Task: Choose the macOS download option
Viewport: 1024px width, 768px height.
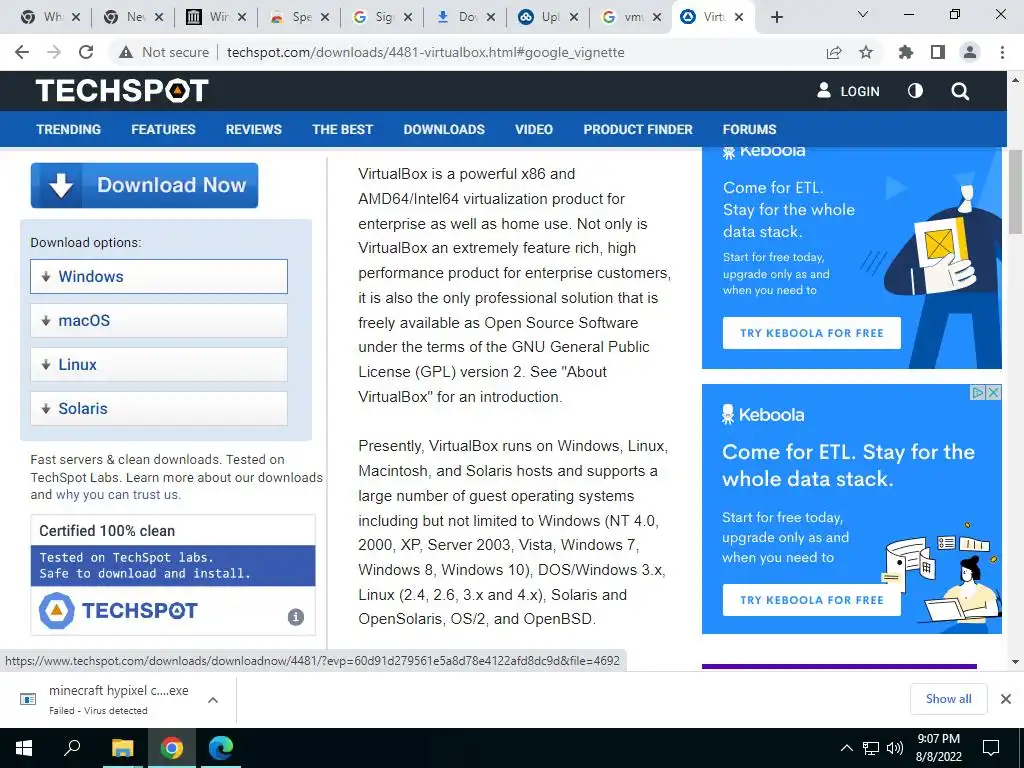Action: [159, 321]
